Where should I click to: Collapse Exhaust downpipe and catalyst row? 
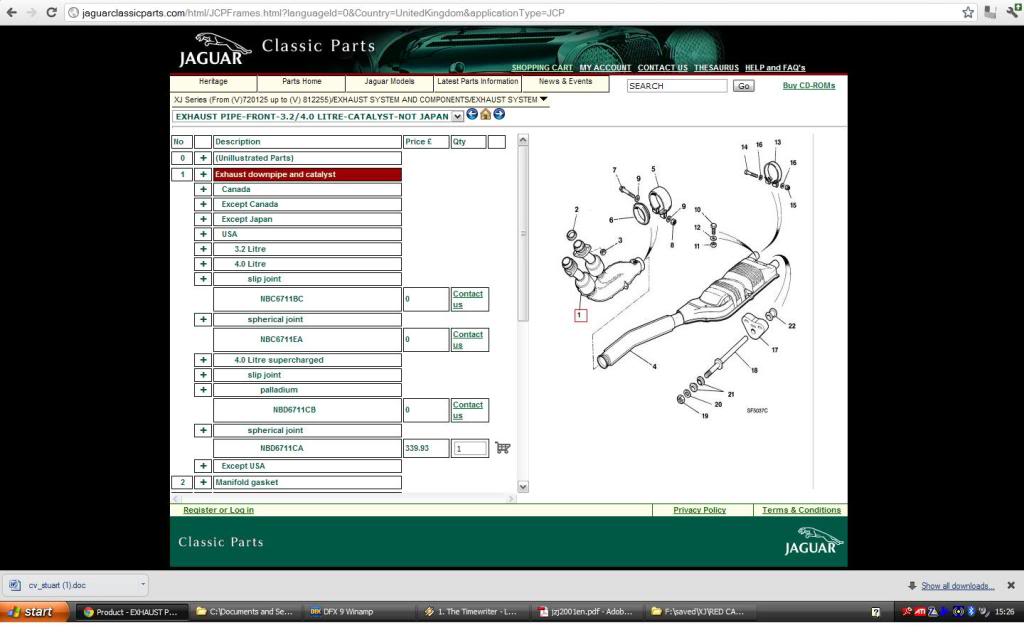[x=203, y=174]
